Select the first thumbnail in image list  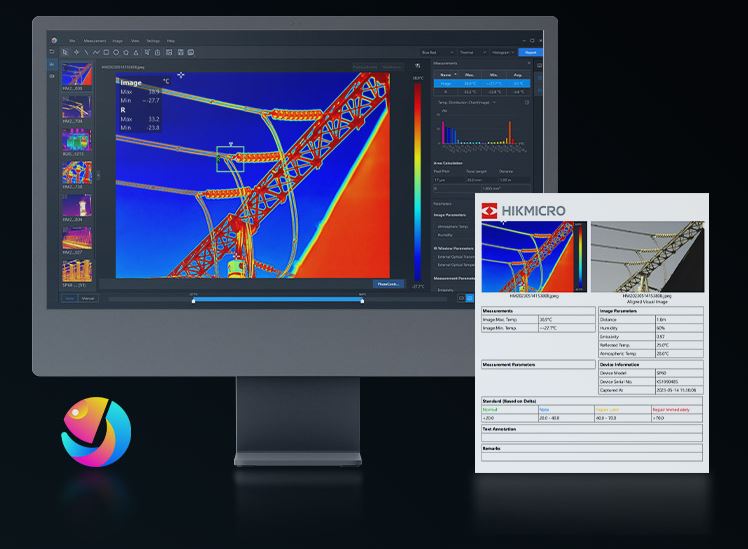77,74
